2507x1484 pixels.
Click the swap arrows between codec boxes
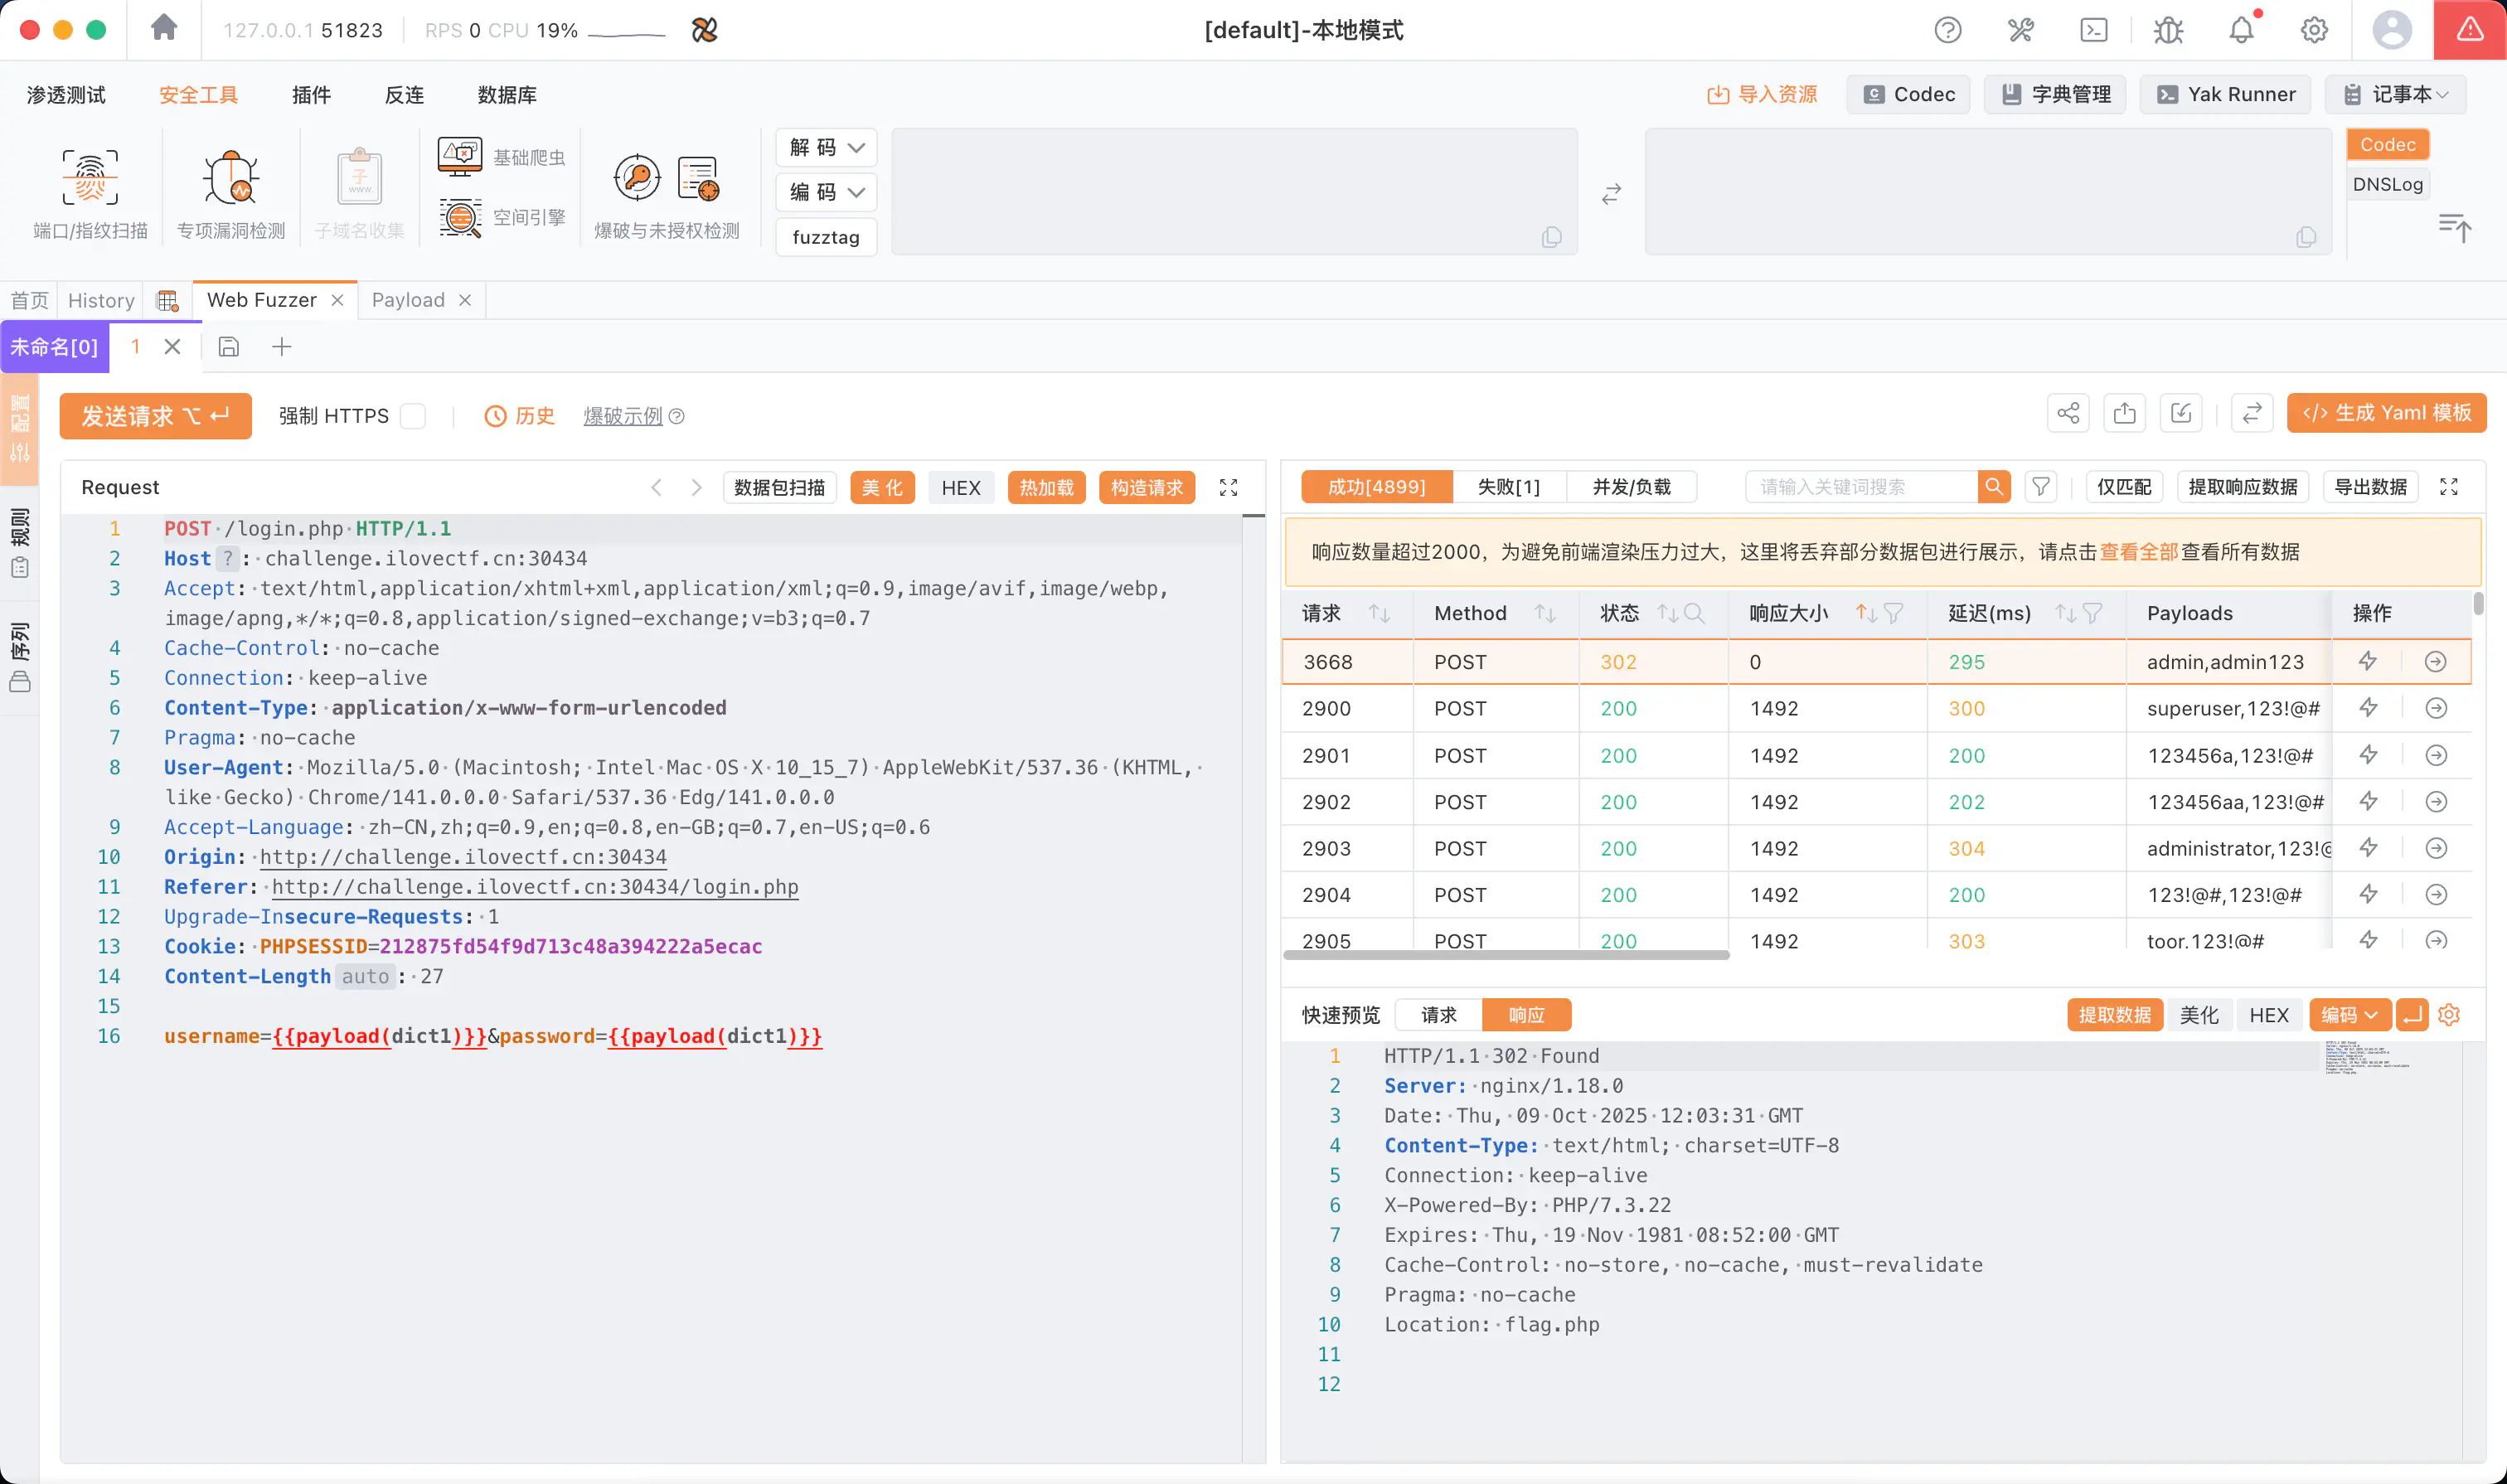1611,194
